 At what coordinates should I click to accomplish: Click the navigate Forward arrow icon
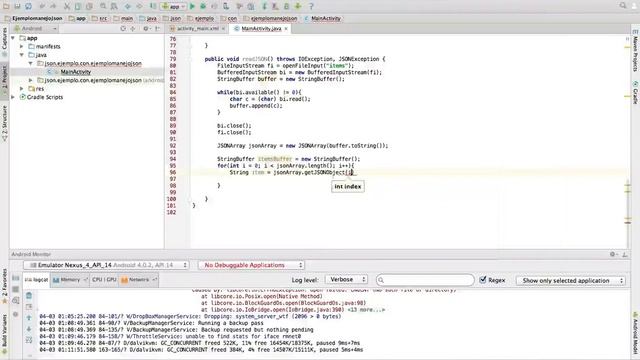click(x=139, y=6)
